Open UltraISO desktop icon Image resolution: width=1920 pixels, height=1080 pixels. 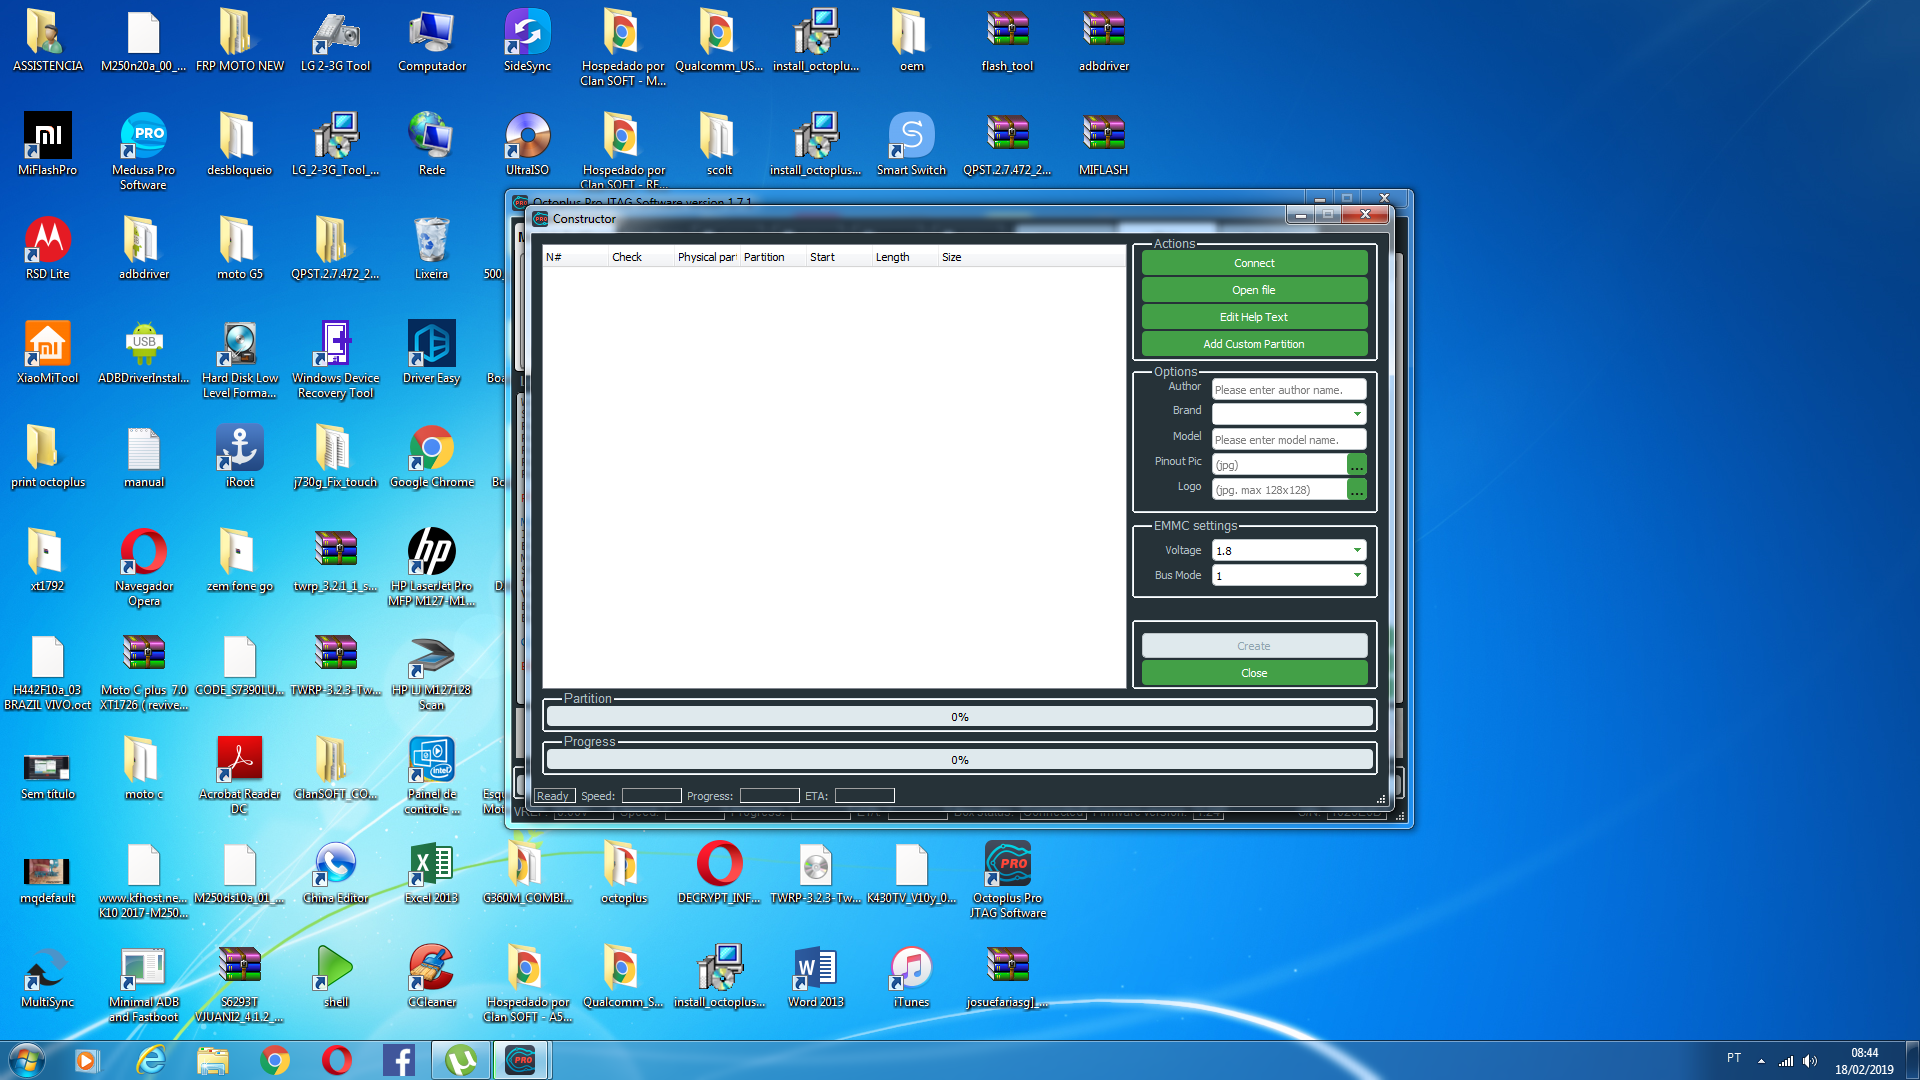[x=527, y=145]
